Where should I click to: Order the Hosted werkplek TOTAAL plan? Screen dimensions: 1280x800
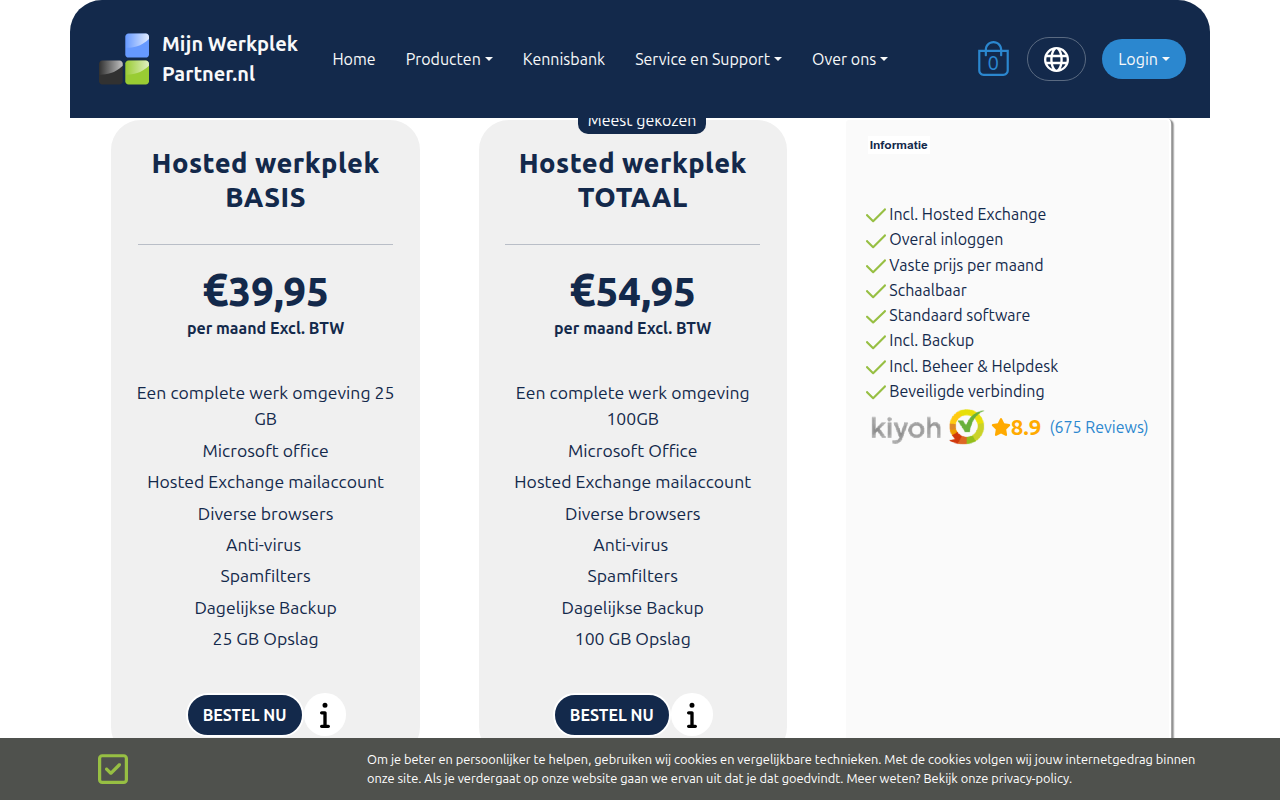point(612,715)
